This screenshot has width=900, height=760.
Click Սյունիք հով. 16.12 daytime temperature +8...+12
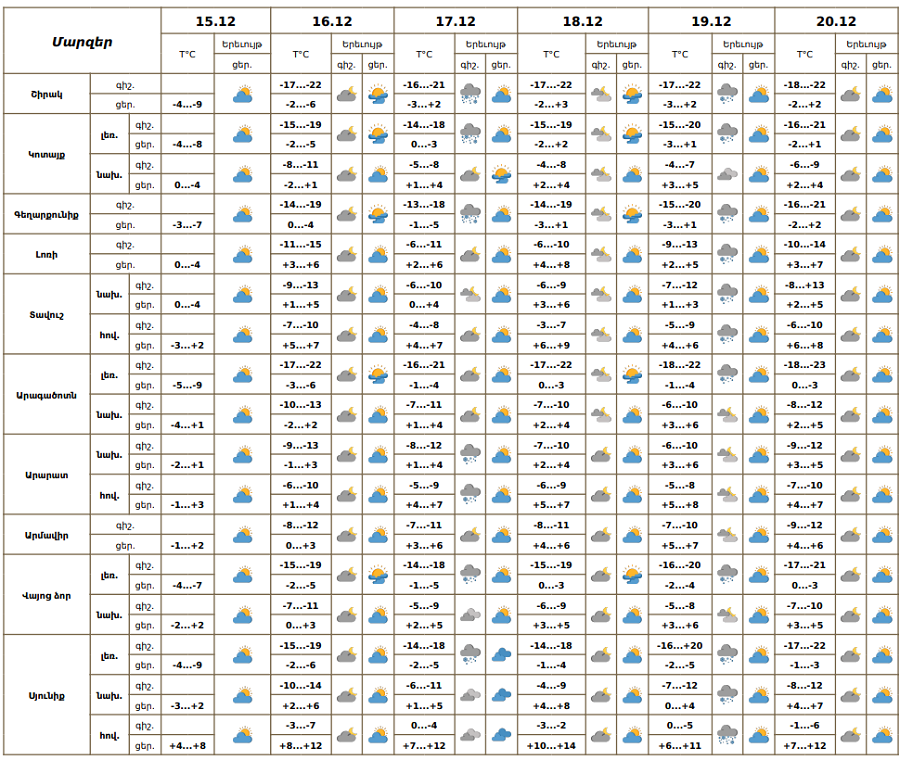coord(301,746)
